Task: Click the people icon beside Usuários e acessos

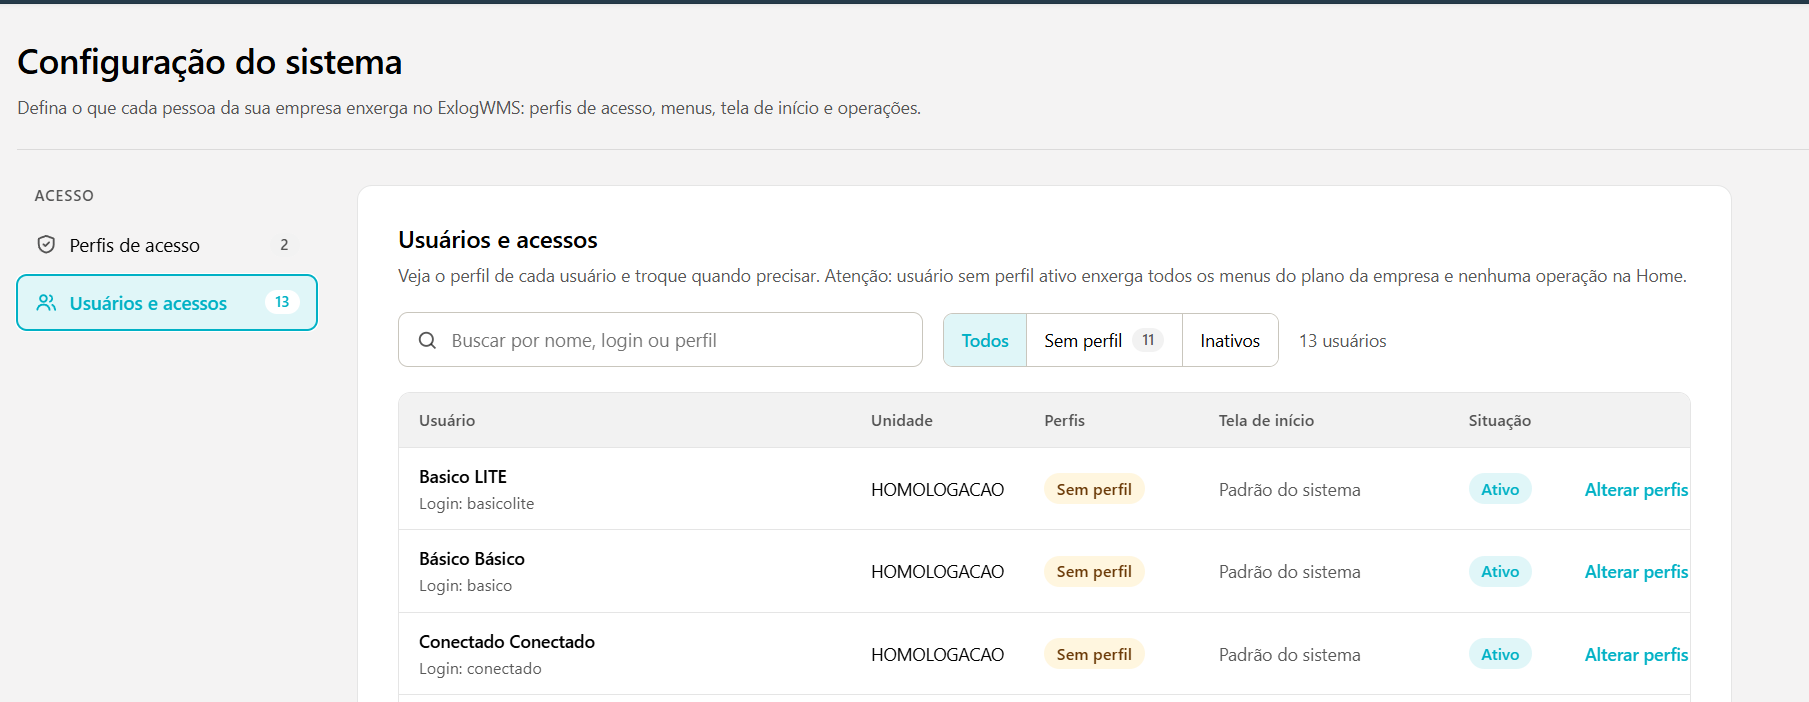Action: (x=46, y=303)
